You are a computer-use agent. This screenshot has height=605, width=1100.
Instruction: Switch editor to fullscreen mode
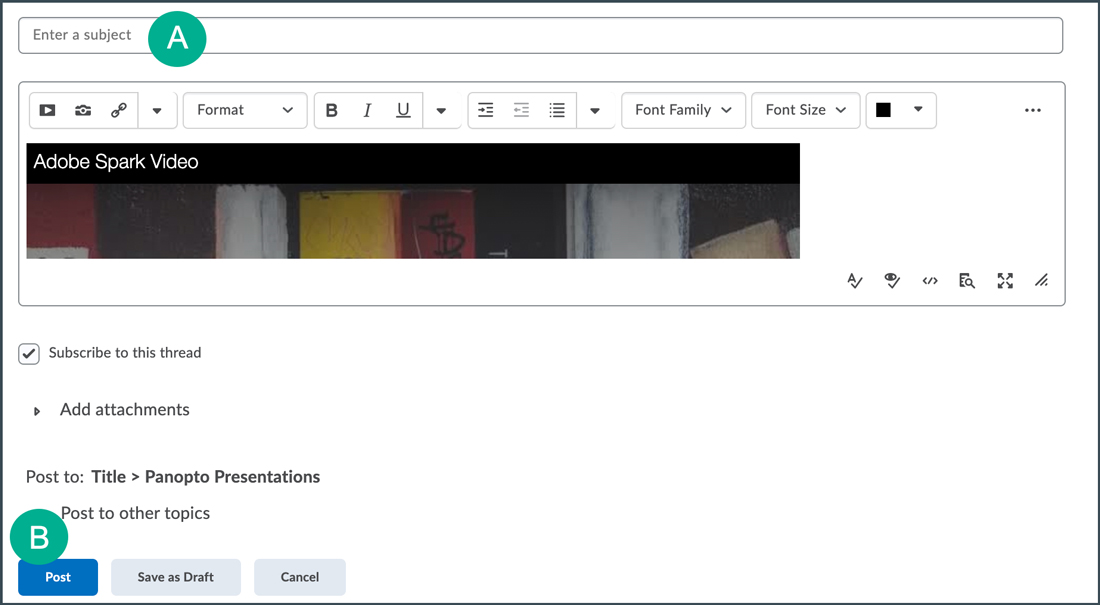tap(1005, 281)
